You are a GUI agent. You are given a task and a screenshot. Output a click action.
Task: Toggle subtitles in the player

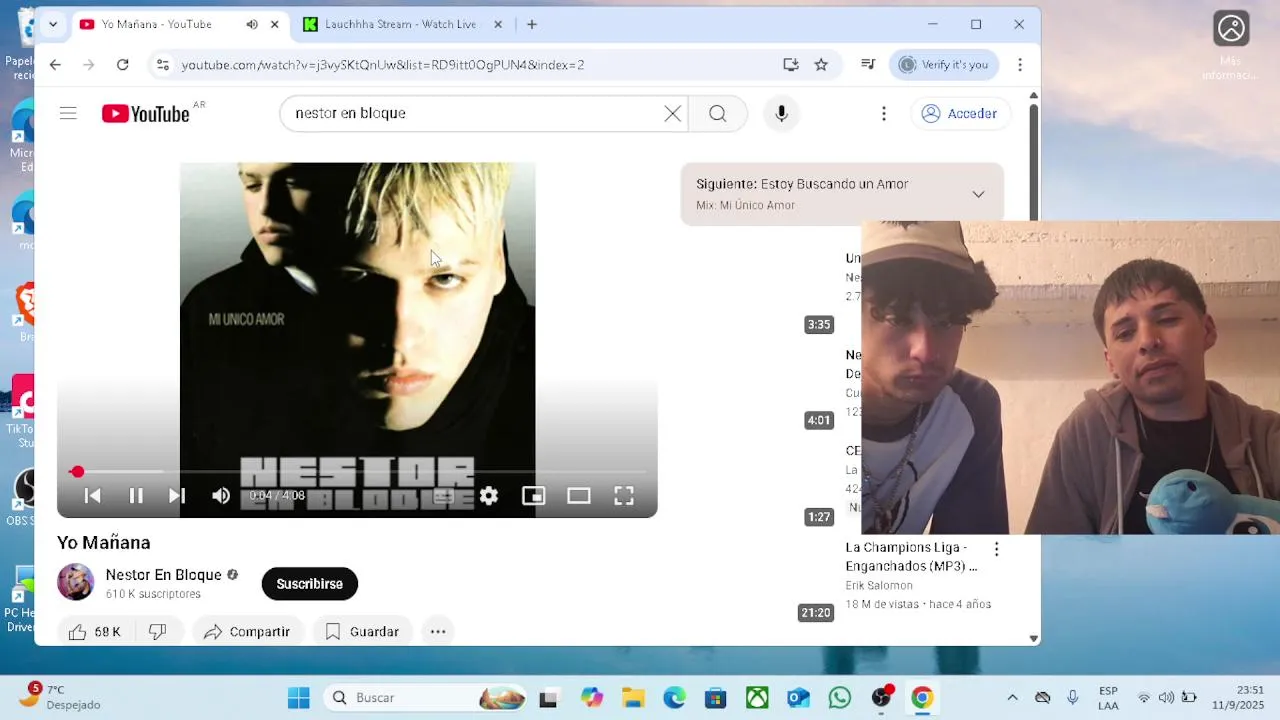pos(444,495)
